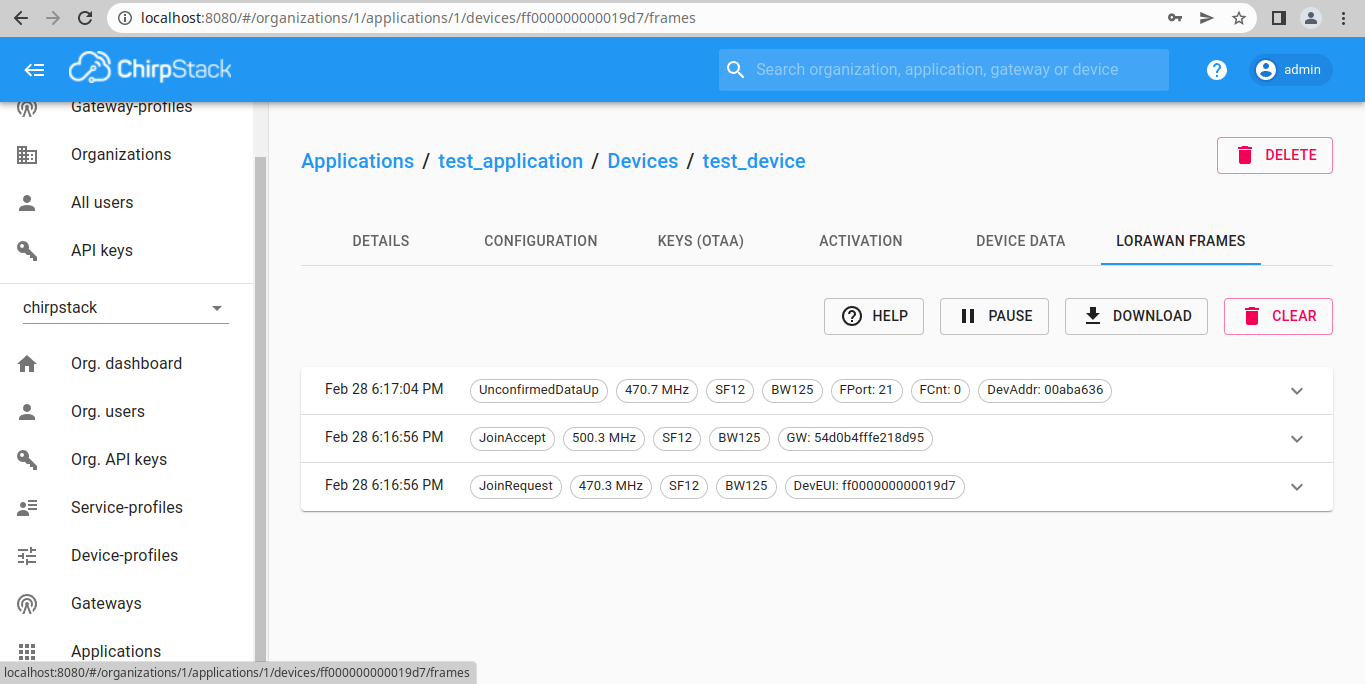Expand the JoinAccept frame details
The height and width of the screenshot is (684, 1365).
(1297, 438)
